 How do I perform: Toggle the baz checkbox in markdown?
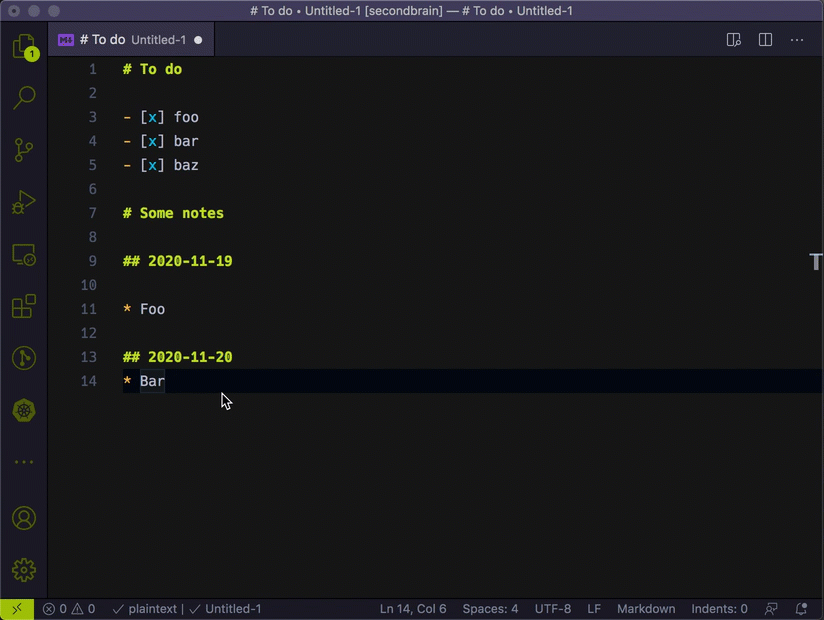coord(153,165)
